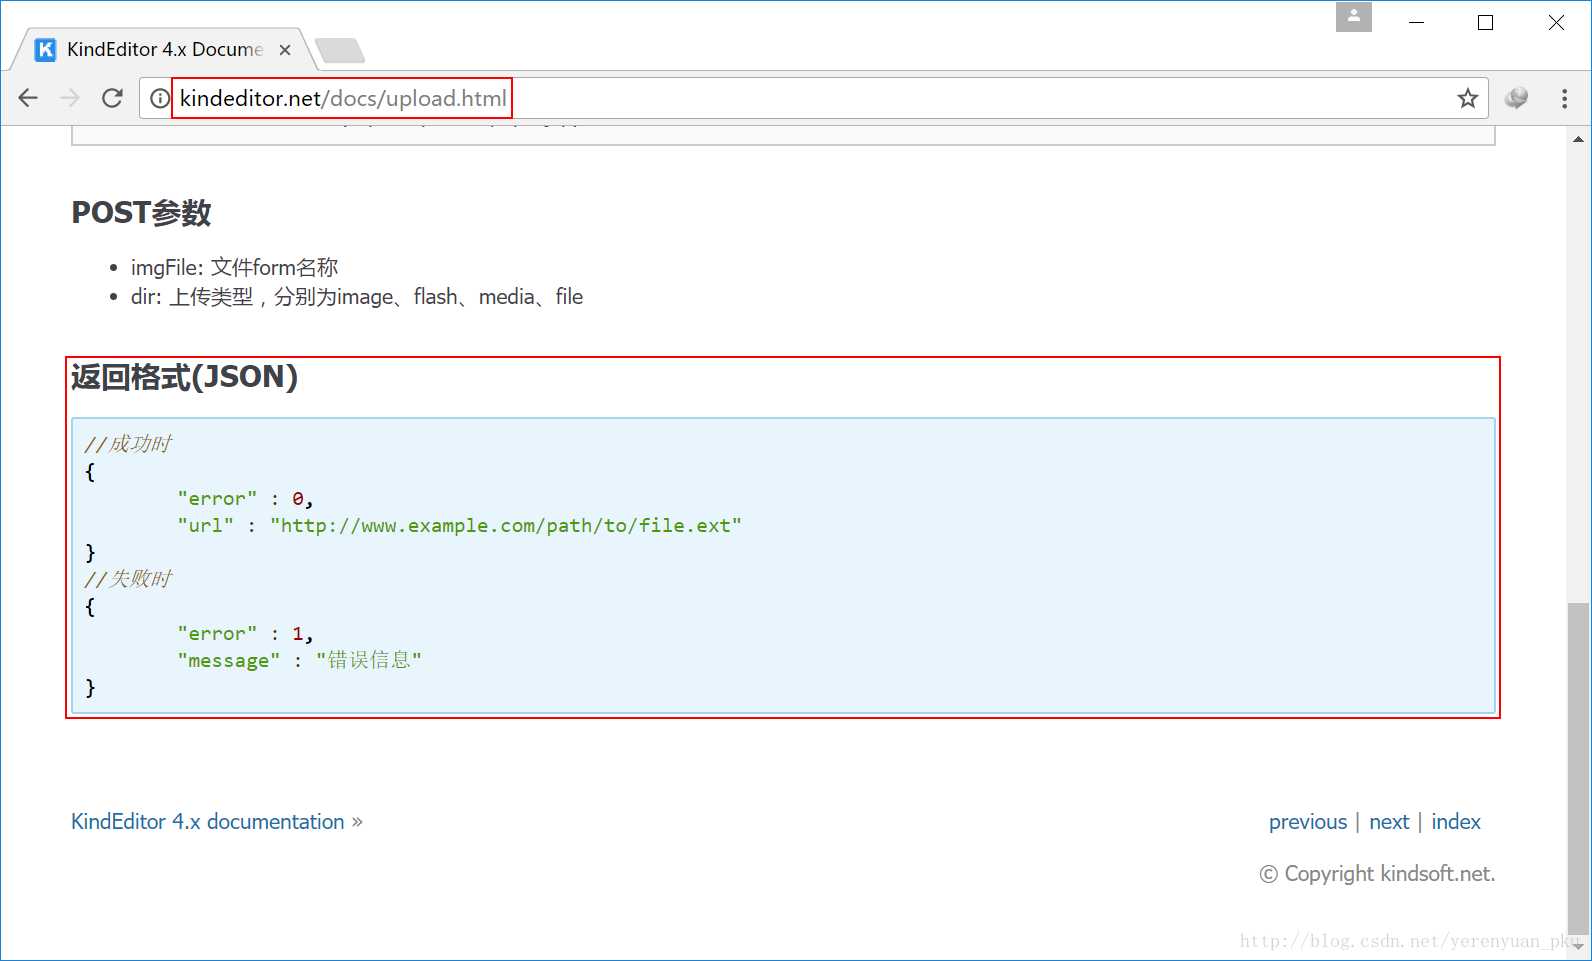Click the vertical scrollbar thumb

click(1578, 768)
